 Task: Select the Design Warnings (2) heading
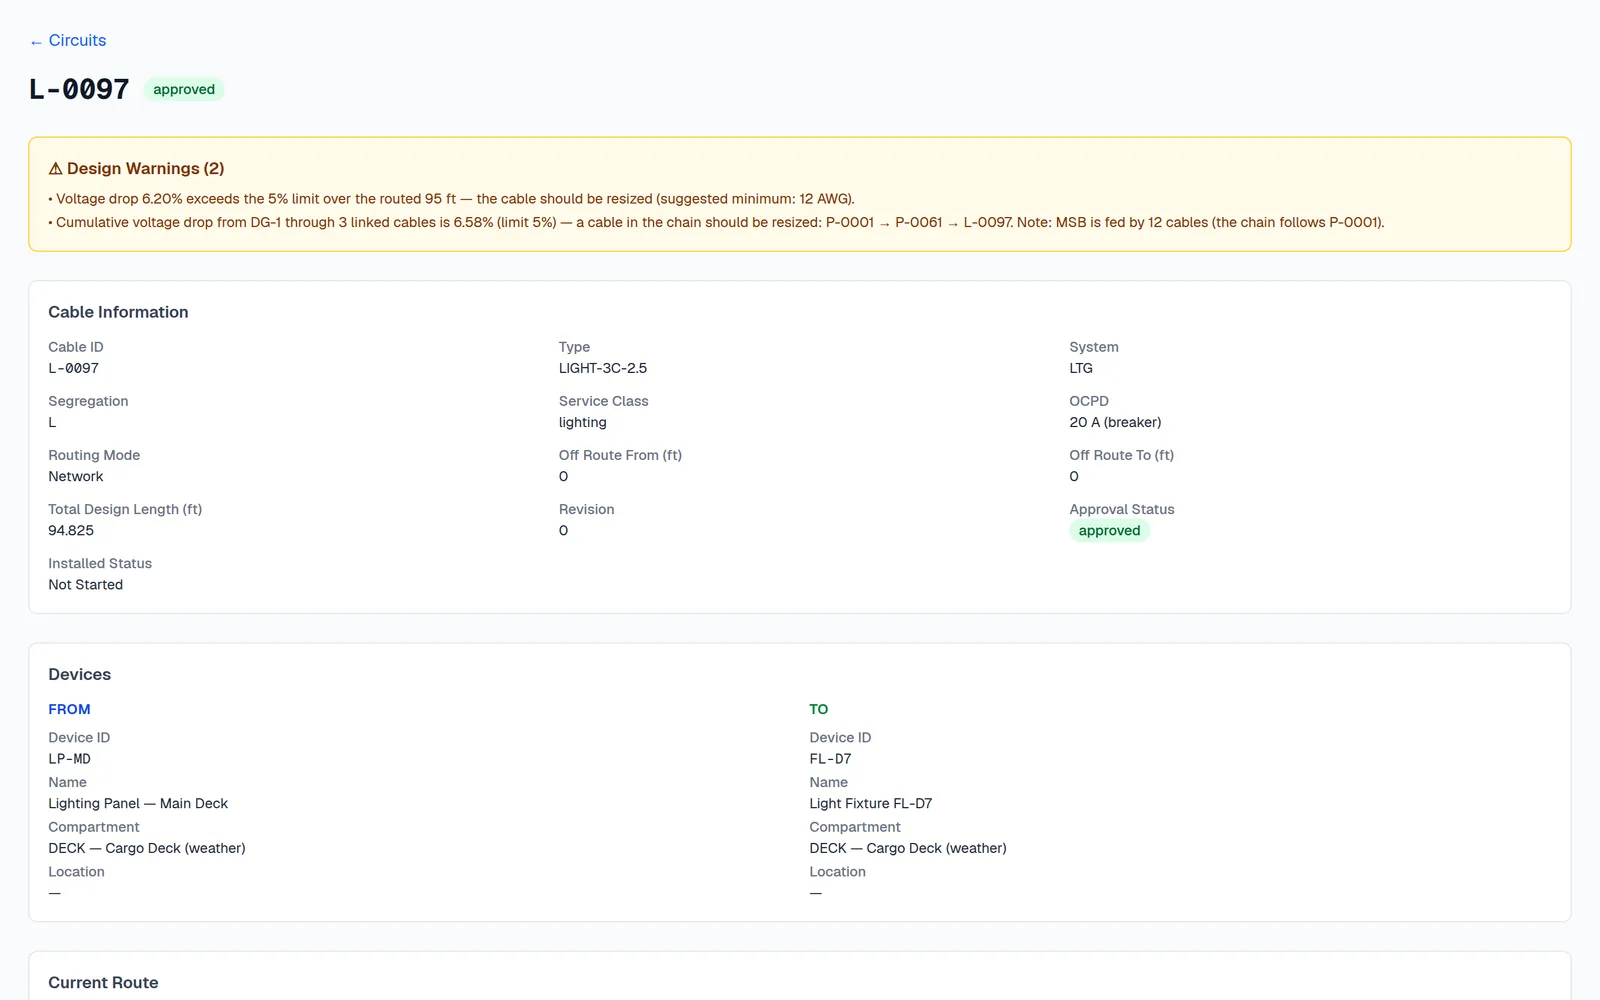pyautogui.click(x=136, y=169)
